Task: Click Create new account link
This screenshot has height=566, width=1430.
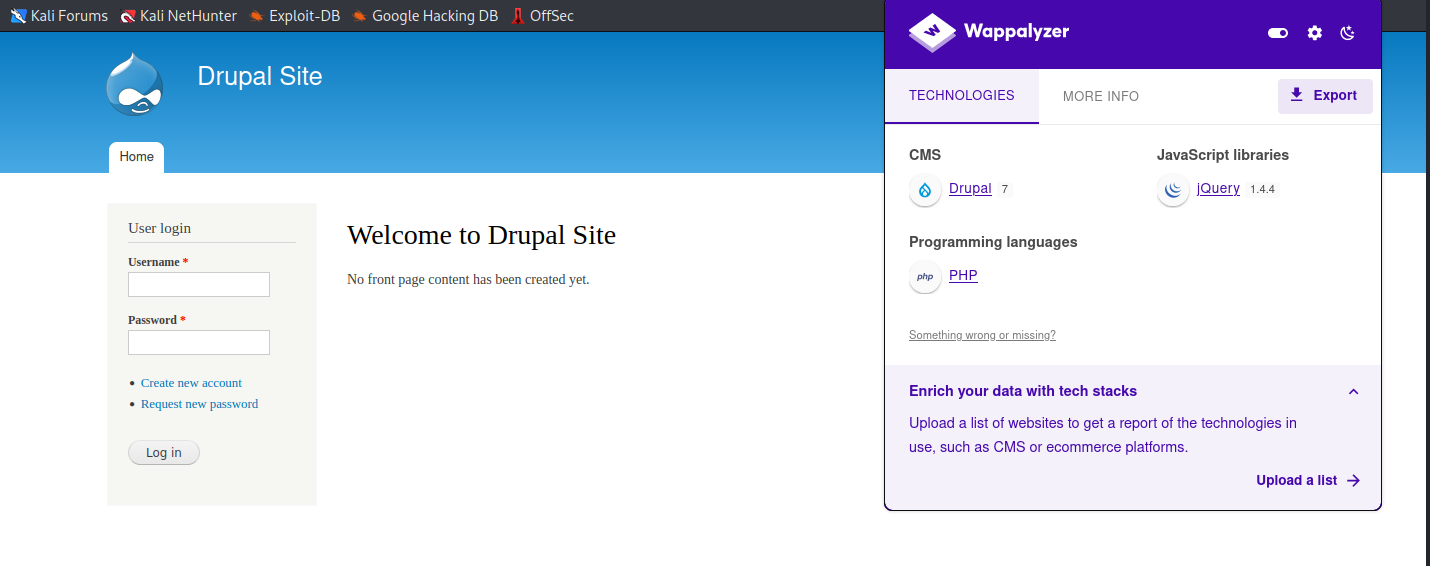Action: 191,383
